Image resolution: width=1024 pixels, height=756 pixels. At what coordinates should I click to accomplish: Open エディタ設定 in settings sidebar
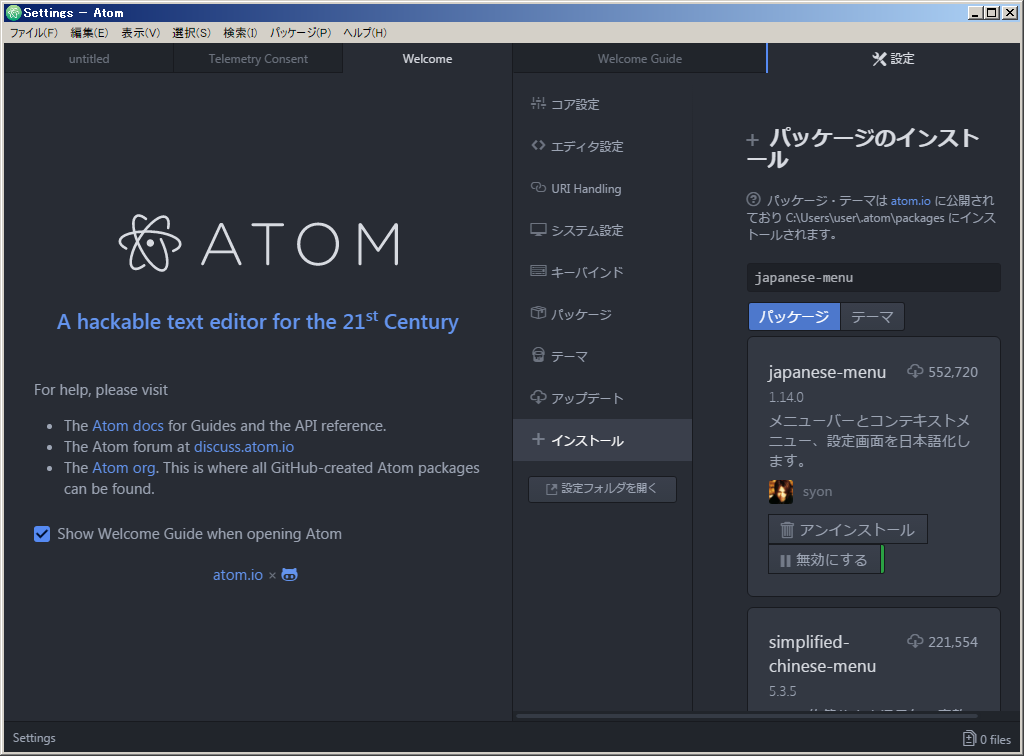602,146
